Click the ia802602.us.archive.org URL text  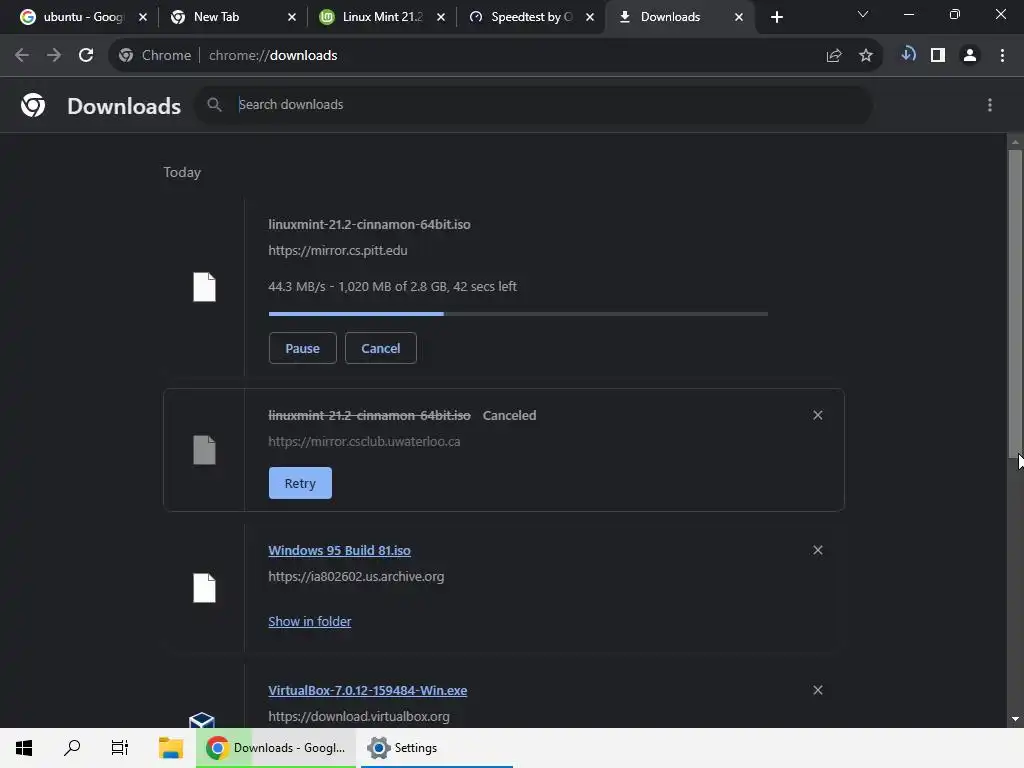tap(356, 577)
